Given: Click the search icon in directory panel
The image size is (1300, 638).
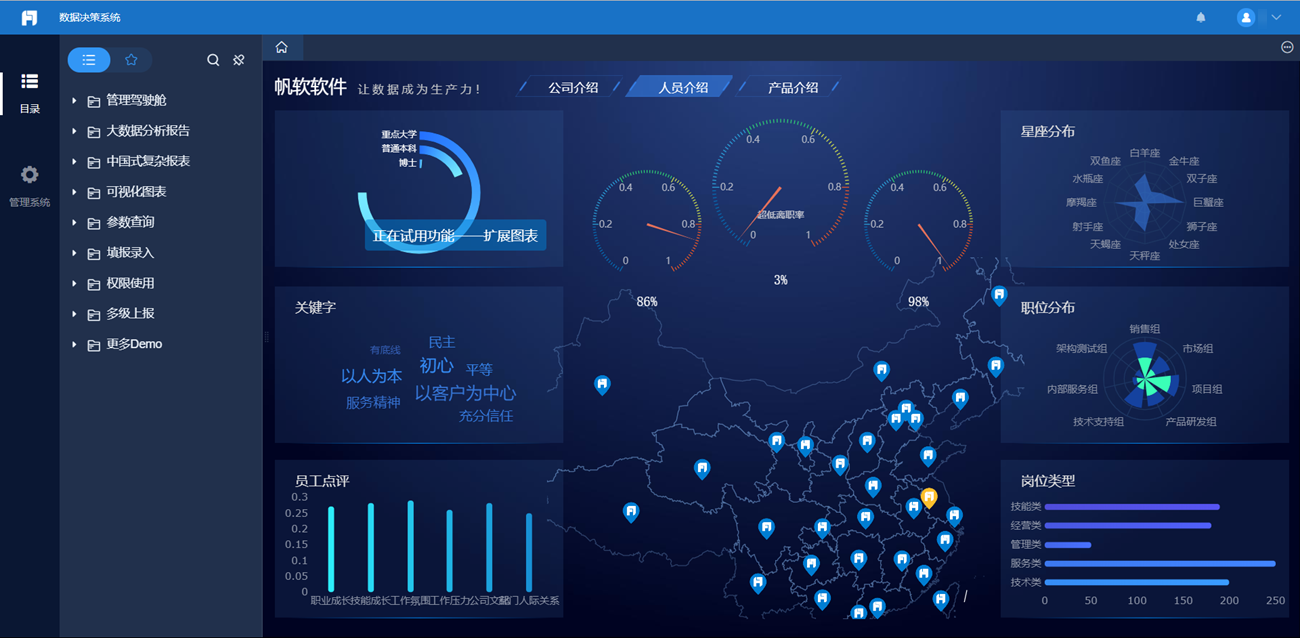Looking at the screenshot, I should coord(213,60).
